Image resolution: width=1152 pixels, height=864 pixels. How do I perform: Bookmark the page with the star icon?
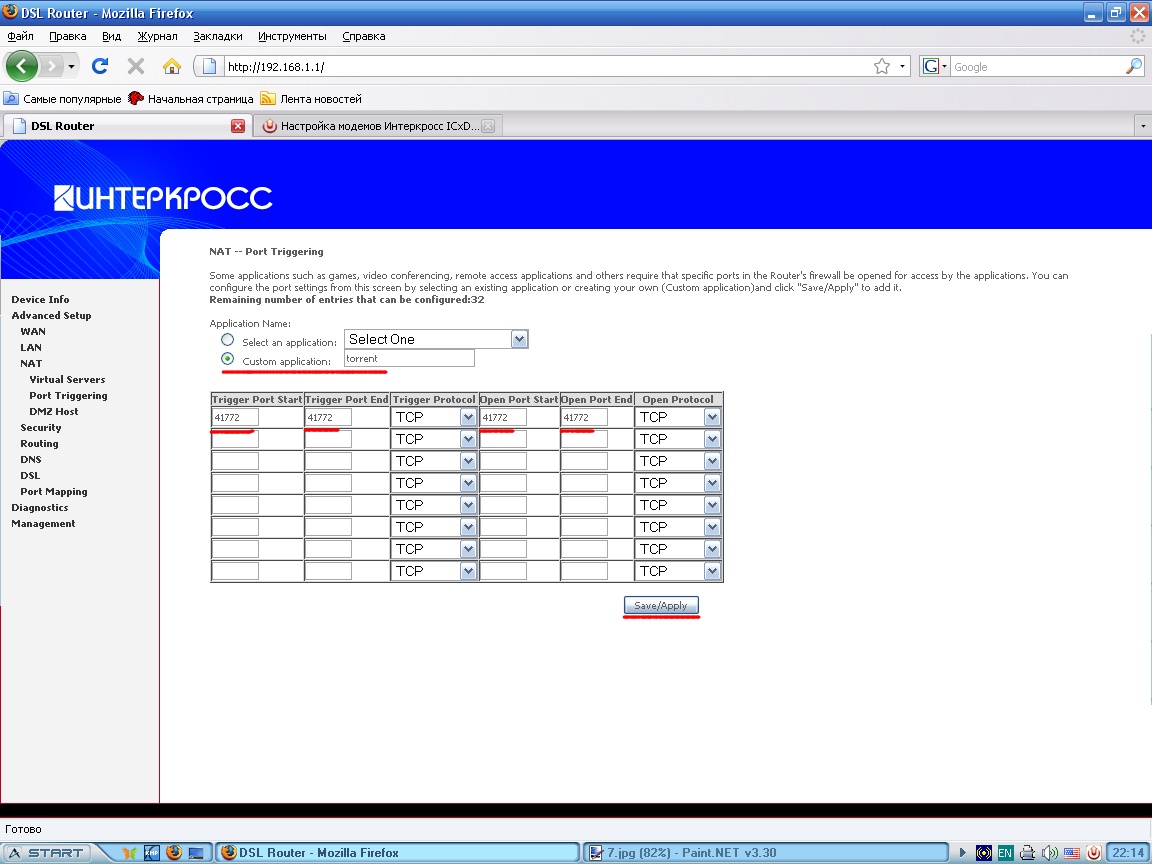(881, 66)
